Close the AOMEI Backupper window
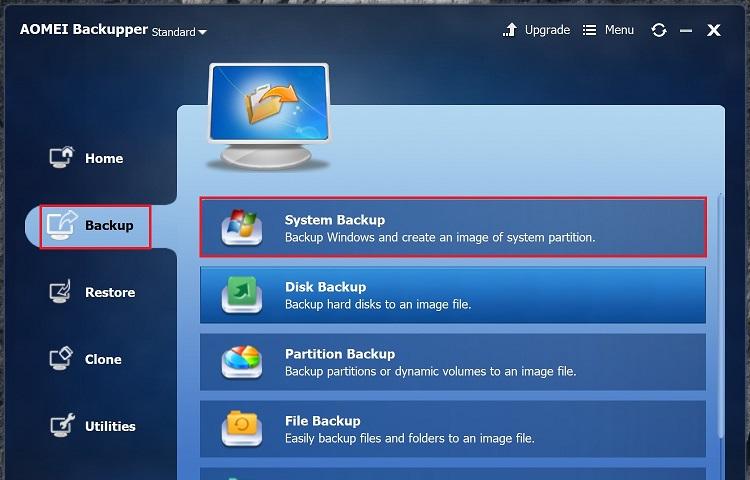Viewport: 750px width, 480px height. click(x=714, y=31)
